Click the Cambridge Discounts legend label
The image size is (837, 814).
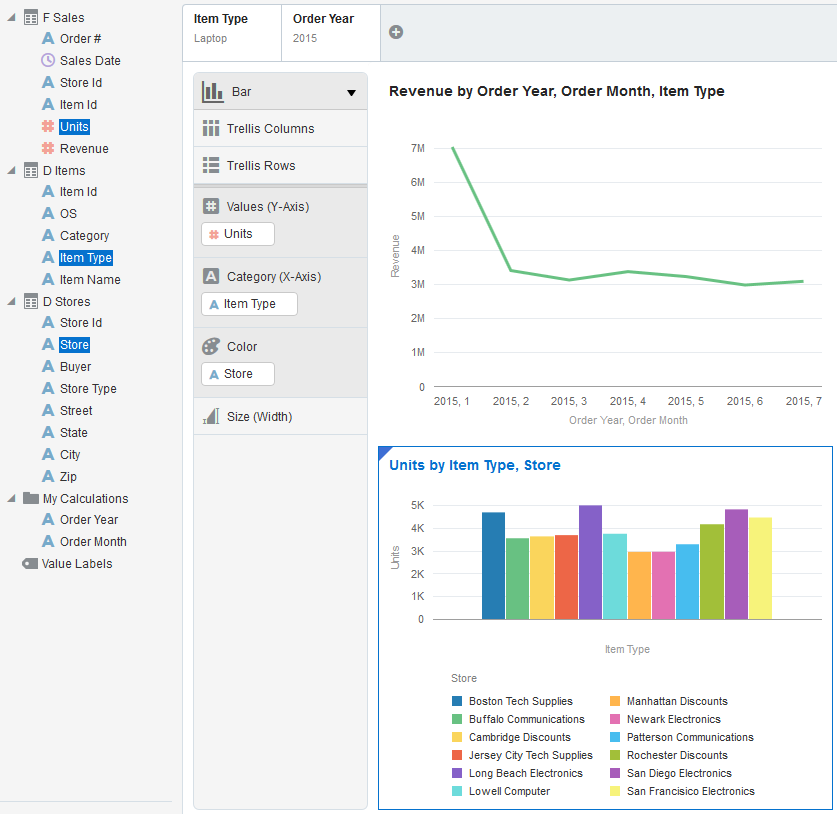[x=520, y=737]
